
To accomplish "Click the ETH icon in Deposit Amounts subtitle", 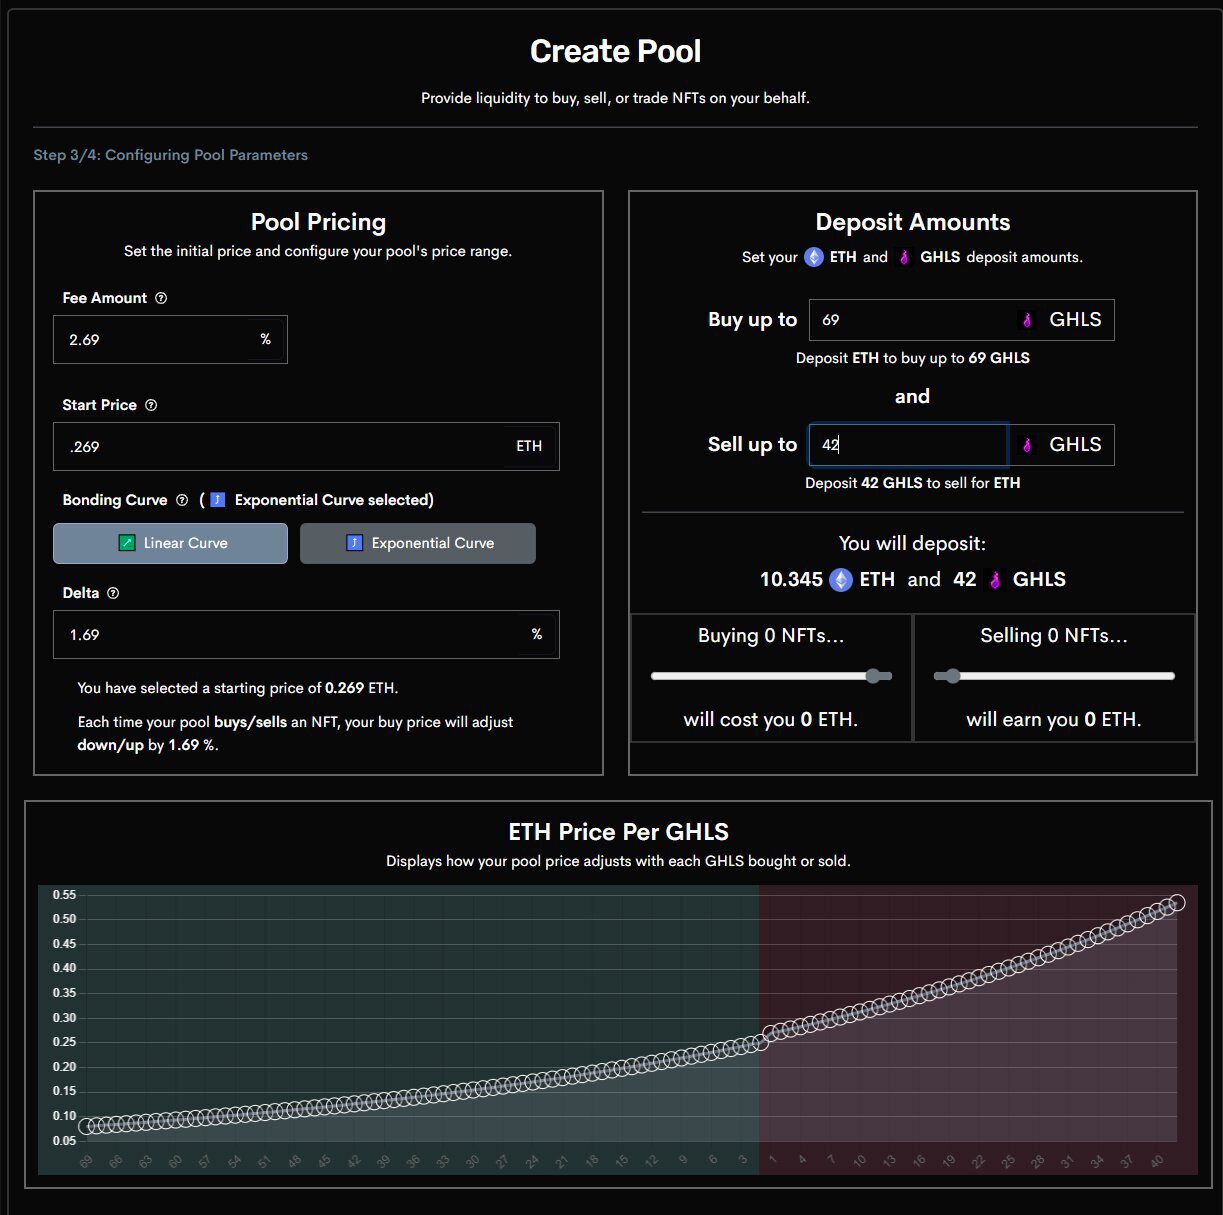I will 814,257.
